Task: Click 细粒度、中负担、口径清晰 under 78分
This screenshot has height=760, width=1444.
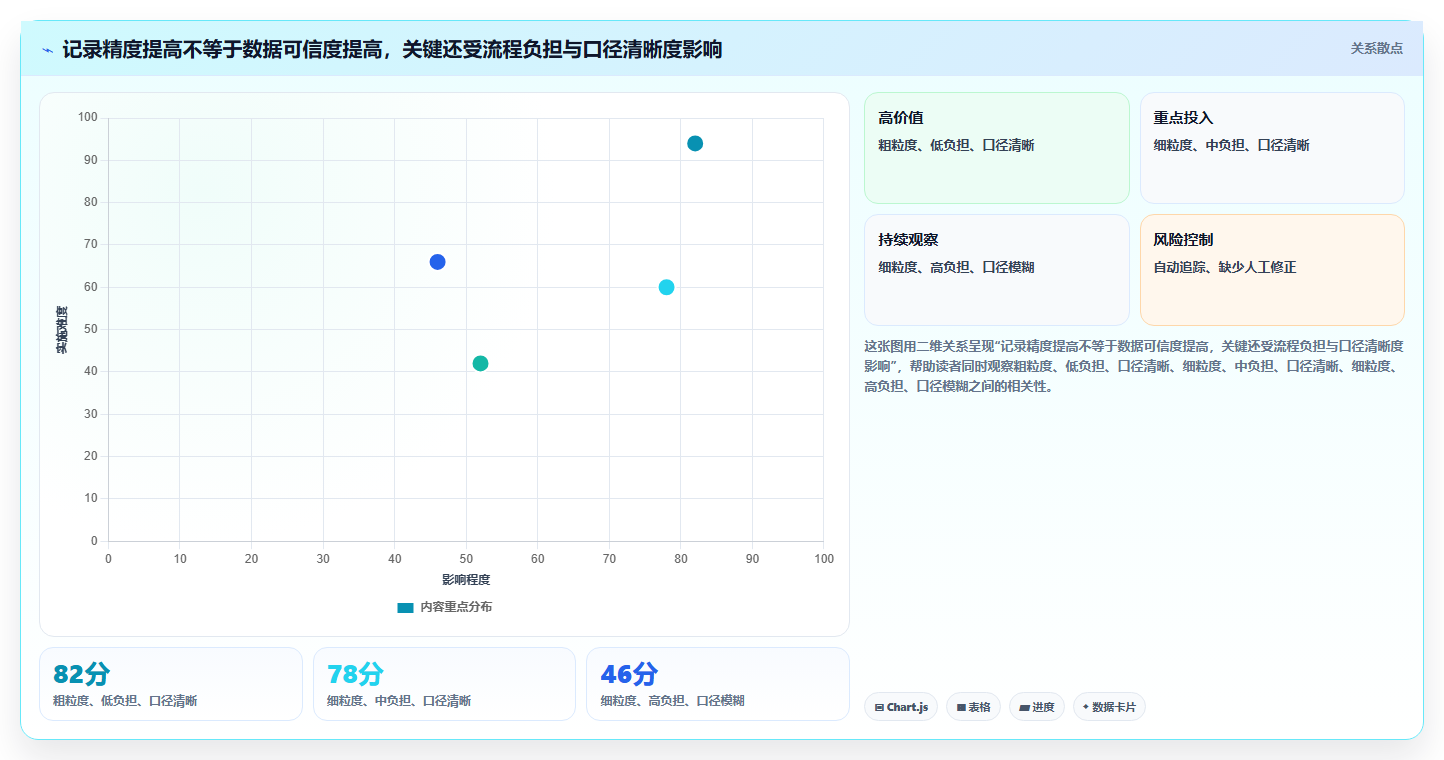Action: click(x=399, y=701)
